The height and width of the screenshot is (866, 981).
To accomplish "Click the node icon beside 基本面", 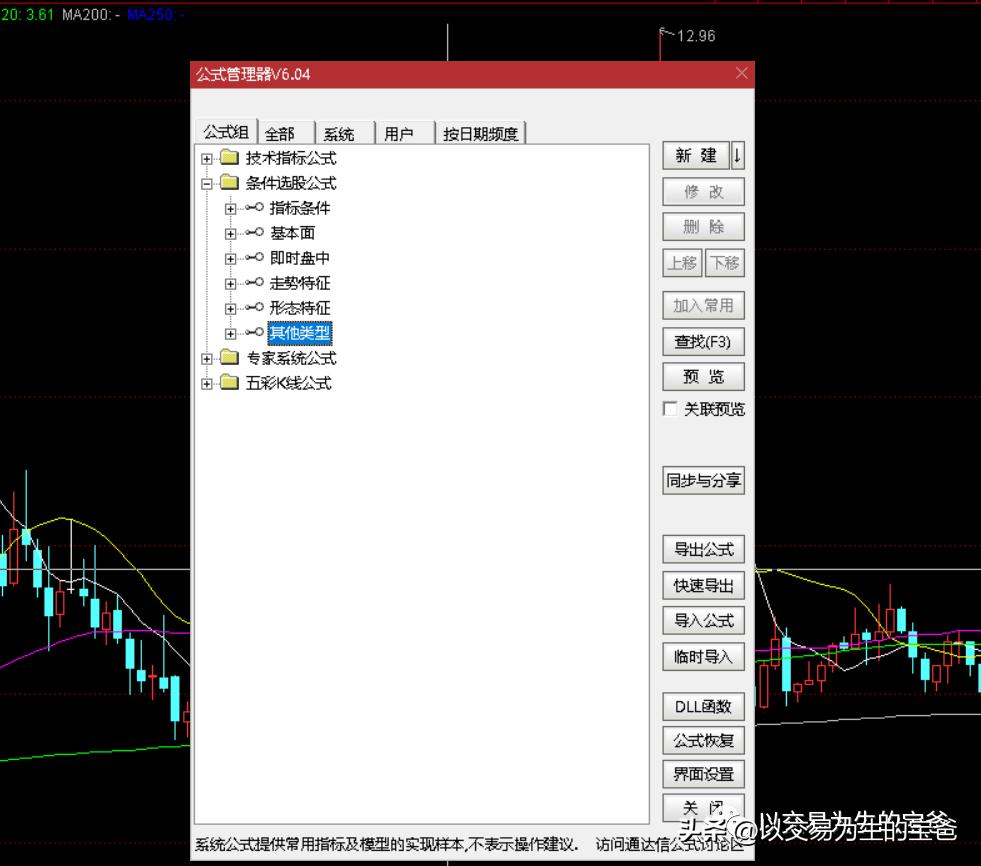I will (x=254, y=232).
